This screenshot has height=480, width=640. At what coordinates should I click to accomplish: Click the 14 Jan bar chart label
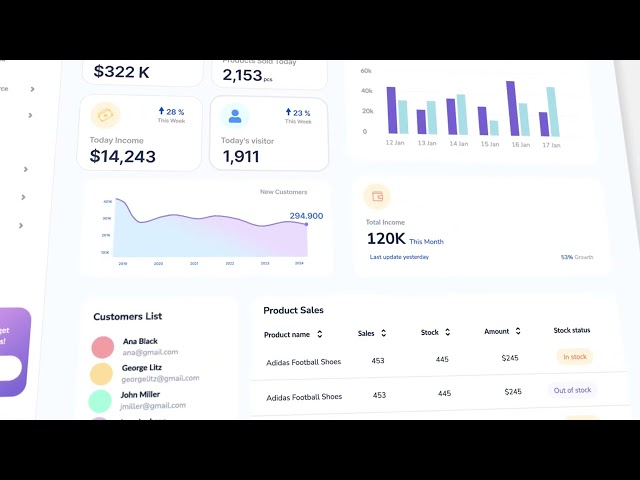point(459,144)
